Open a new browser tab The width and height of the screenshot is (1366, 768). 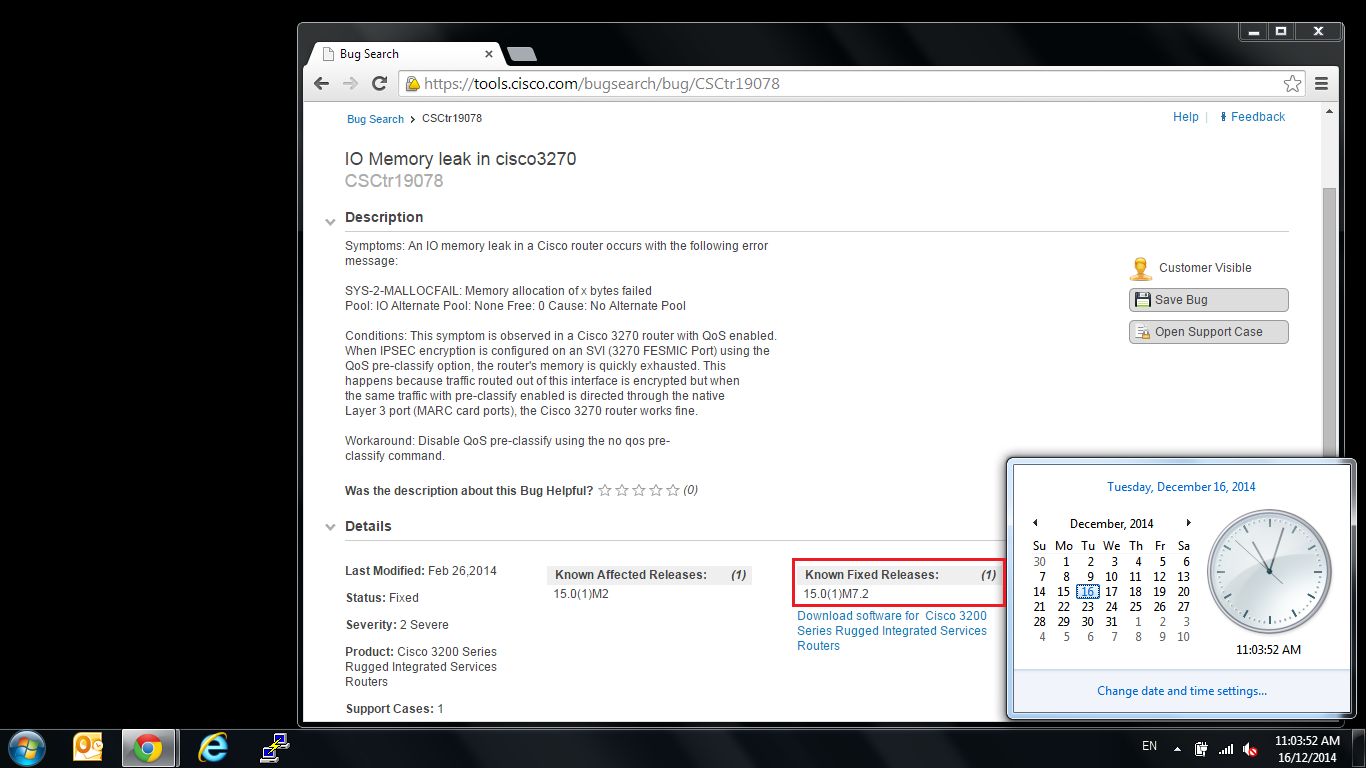coord(522,54)
